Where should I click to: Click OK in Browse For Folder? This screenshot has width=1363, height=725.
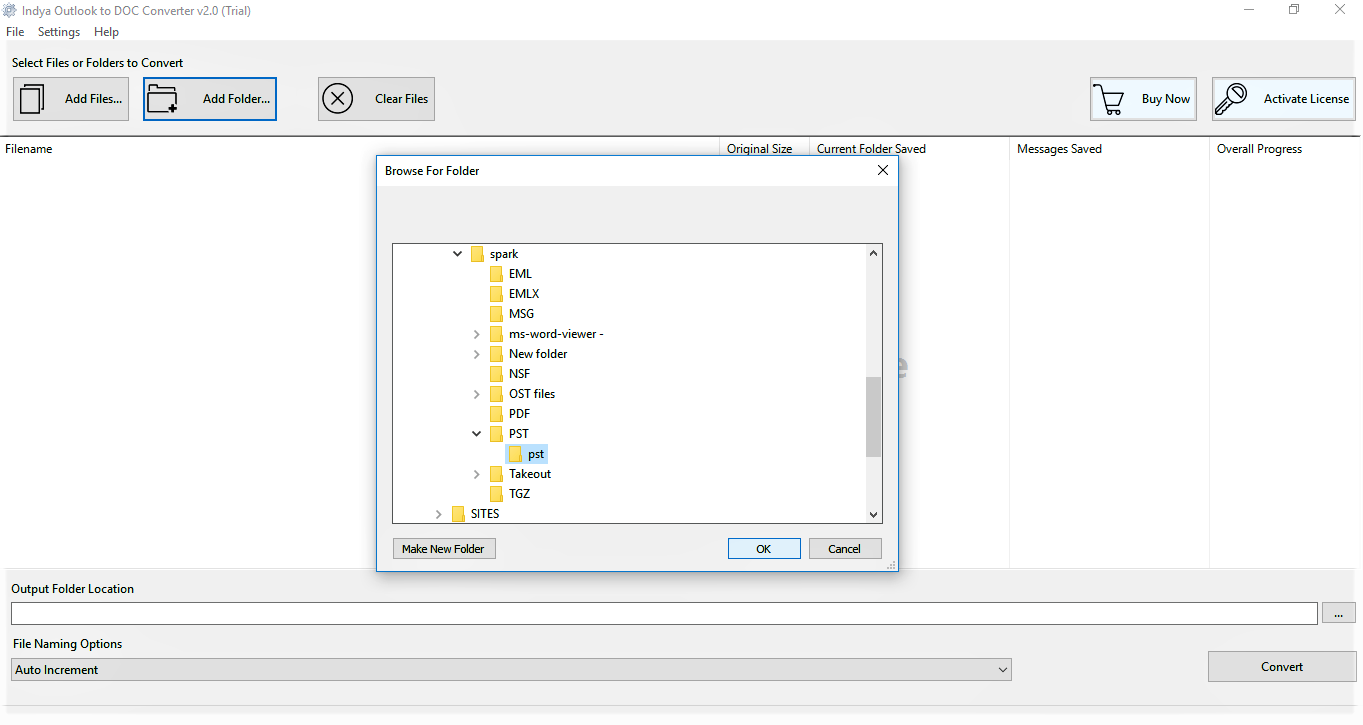tap(764, 549)
